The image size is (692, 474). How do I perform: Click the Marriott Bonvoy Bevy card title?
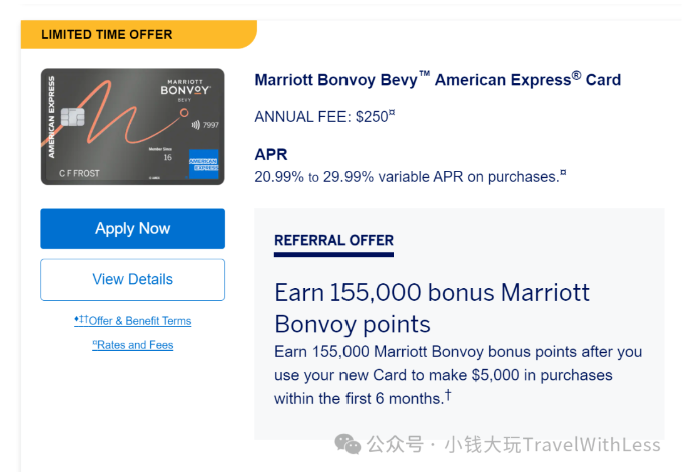click(x=437, y=80)
